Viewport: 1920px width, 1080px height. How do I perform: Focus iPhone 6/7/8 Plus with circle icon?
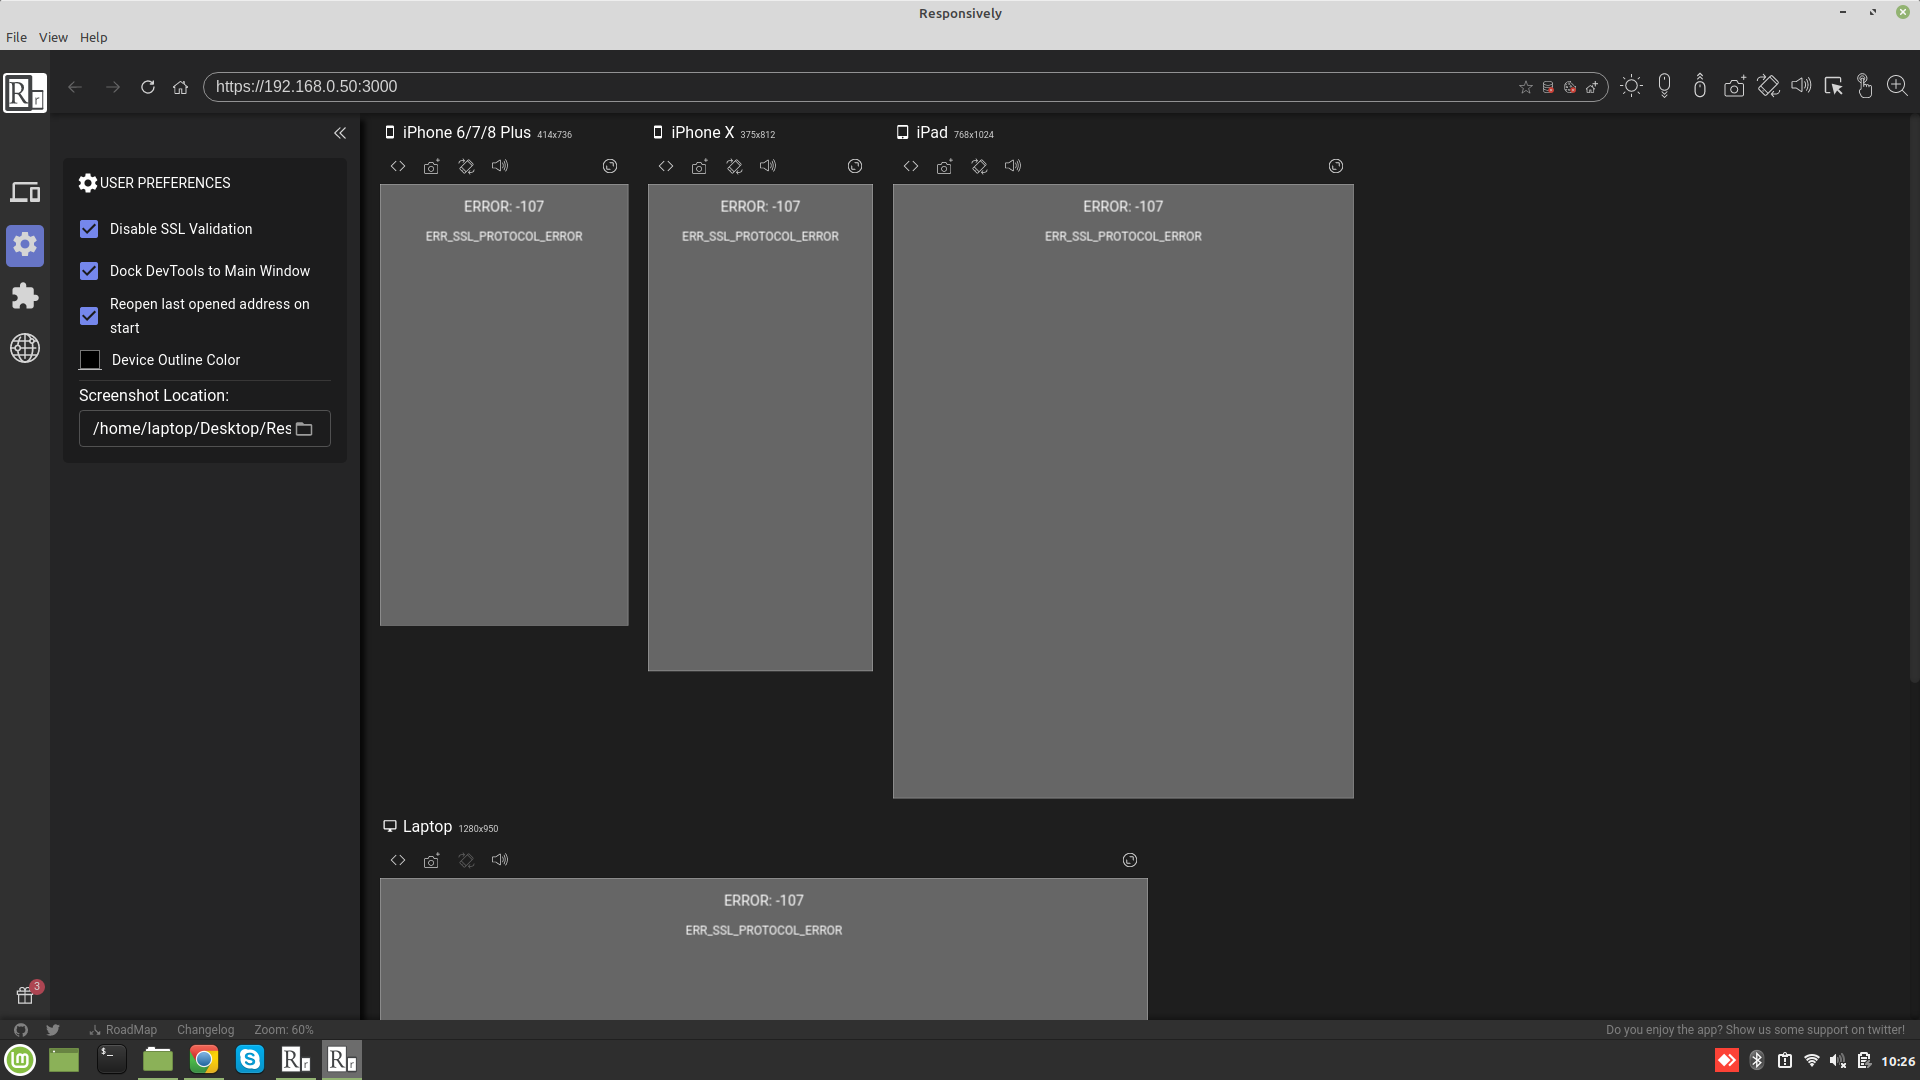tap(610, 166)
